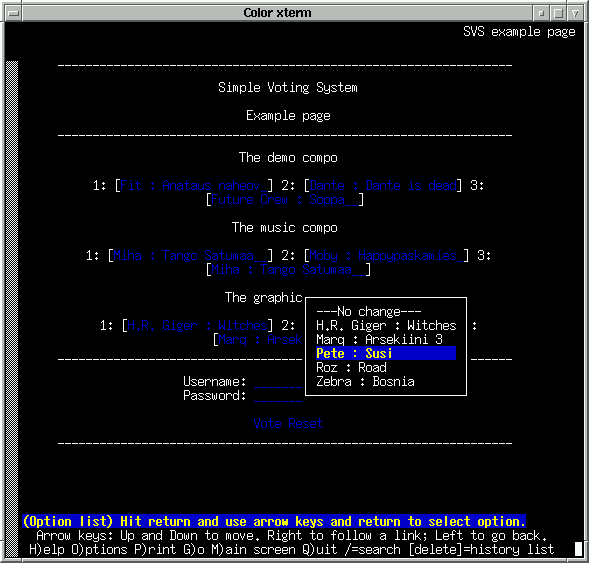The width and height of the screenshot is (589, 563).
Task: Click the Username input field
Action: click(x=278, y=382)
